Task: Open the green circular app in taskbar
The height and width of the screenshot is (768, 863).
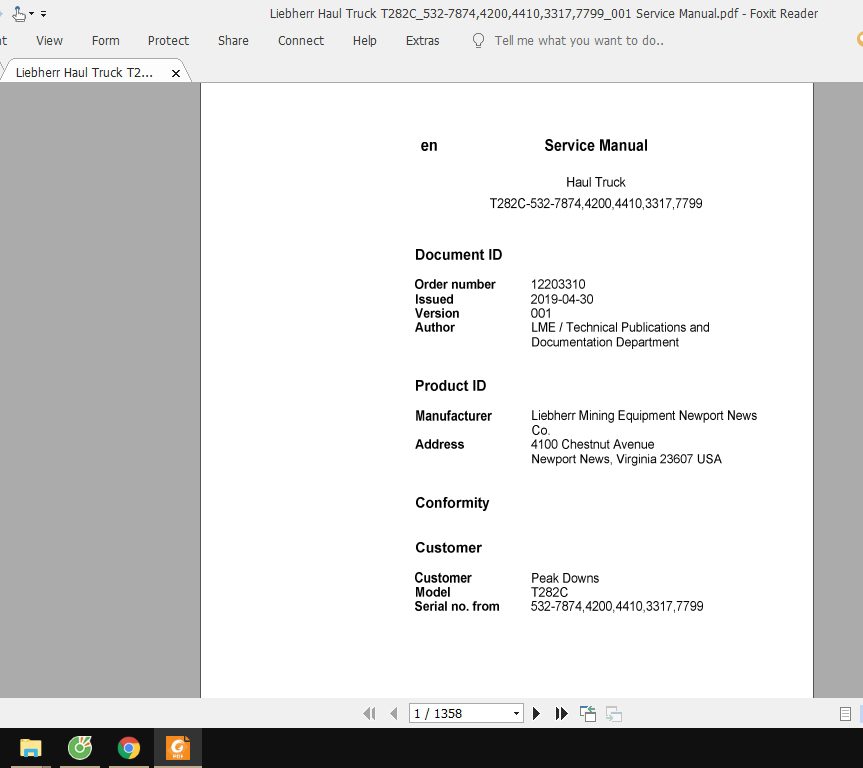Action: pyautogui.click(x=80, y=748)
